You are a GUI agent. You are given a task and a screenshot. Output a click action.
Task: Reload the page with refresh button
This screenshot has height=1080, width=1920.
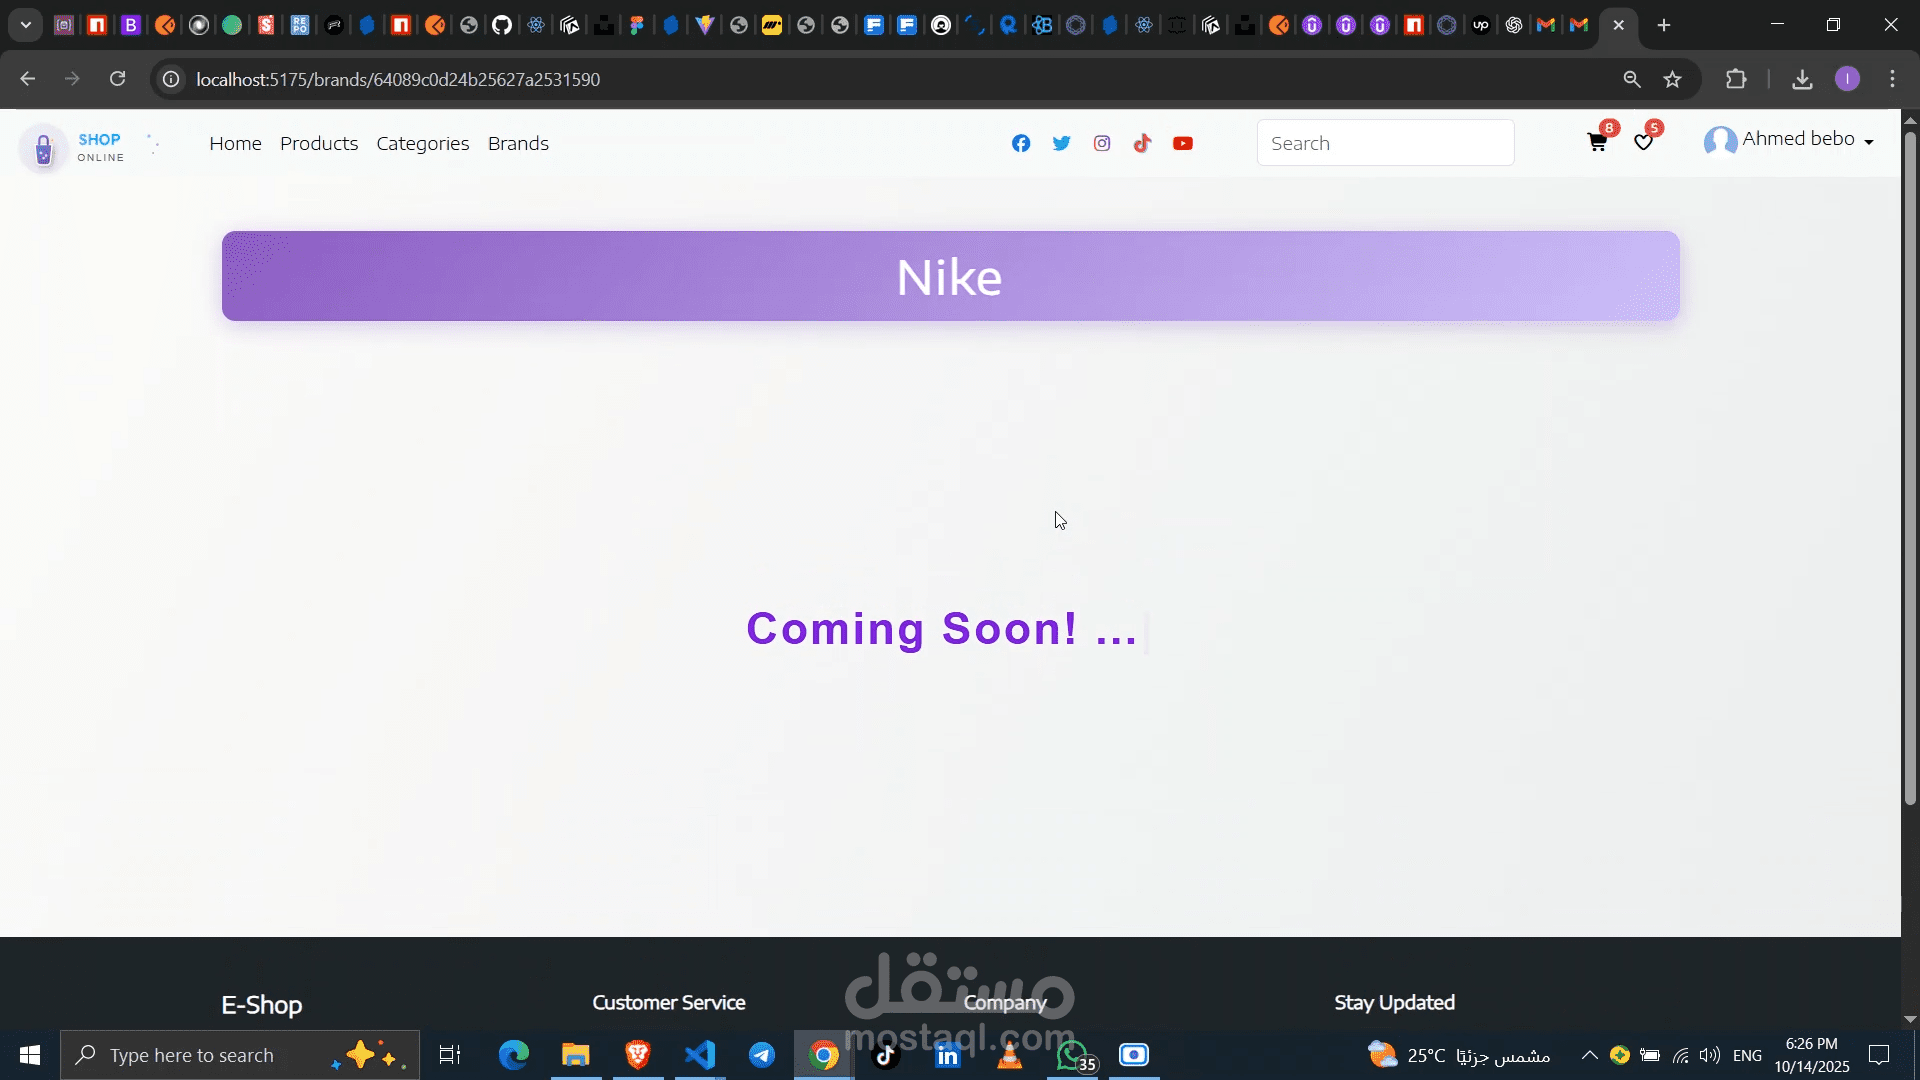pos(117,79)
